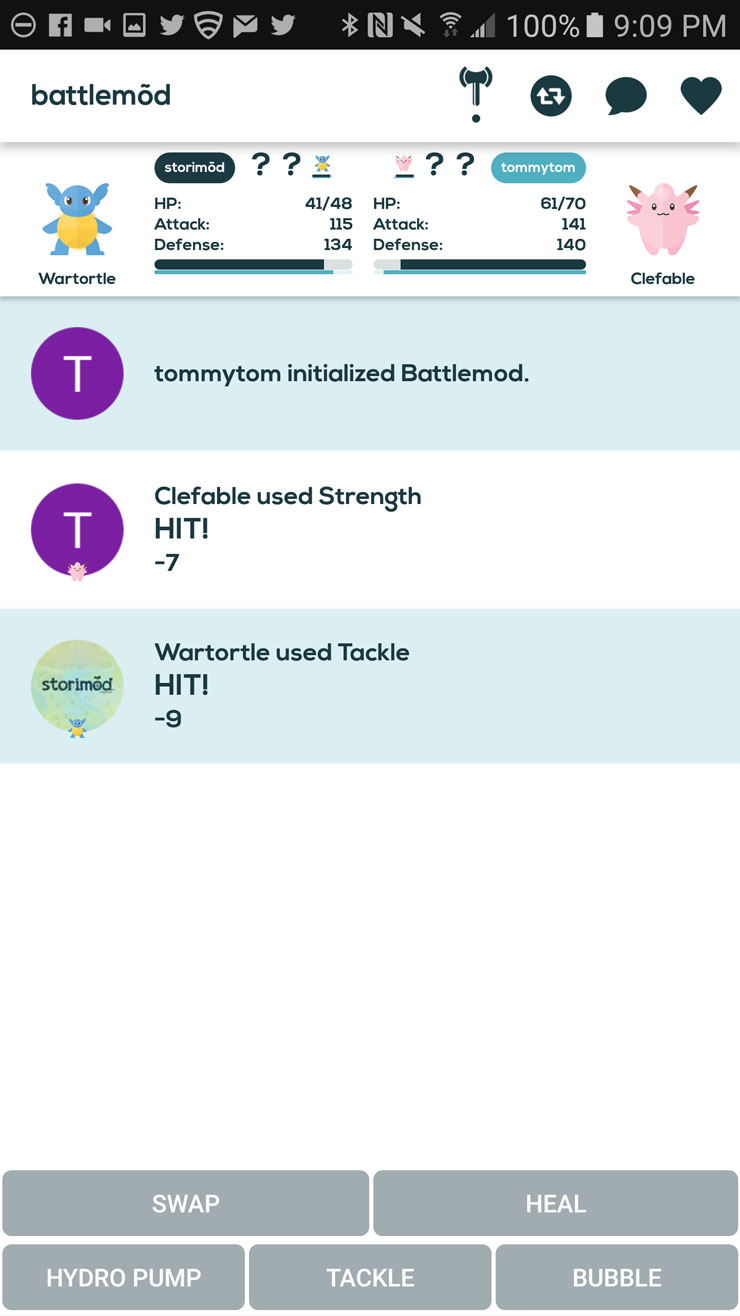The width and height of the screenshot is (740, 1316).
Task: Open the chat bubble icon
Action: tap(626, 97)
